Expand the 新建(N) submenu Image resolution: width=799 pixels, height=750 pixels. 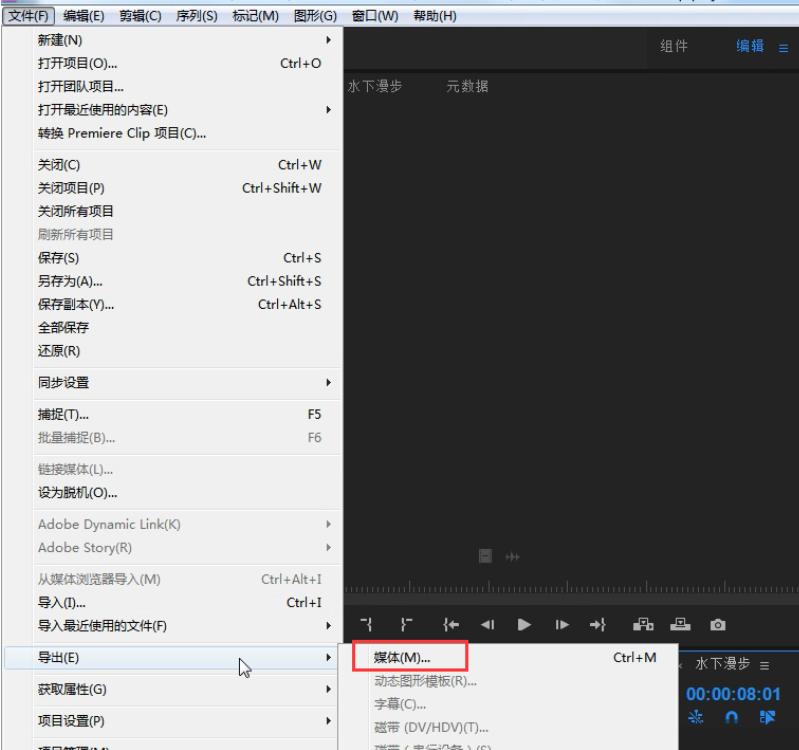click(329, 40)
